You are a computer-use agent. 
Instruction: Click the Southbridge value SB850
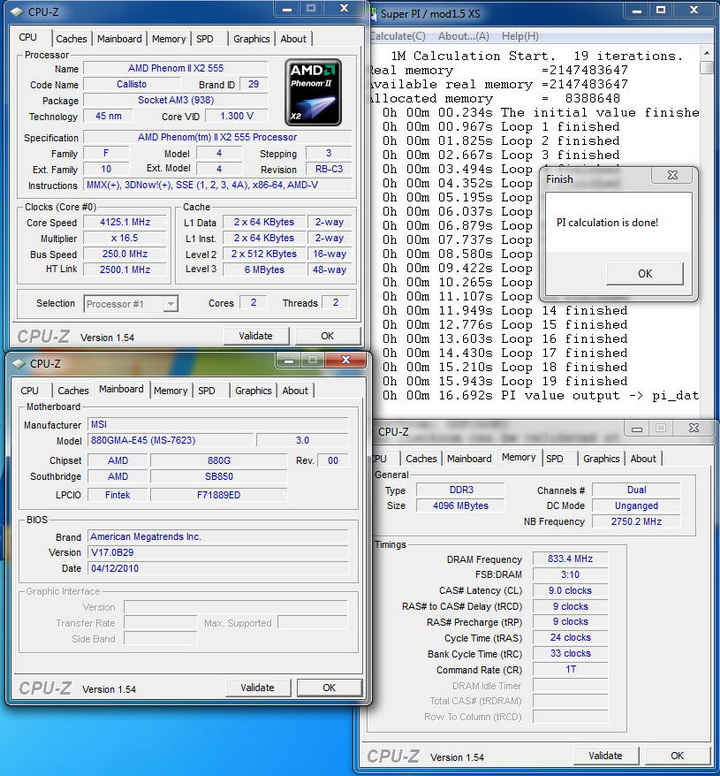pyautogui.click(x=219, y=477)
